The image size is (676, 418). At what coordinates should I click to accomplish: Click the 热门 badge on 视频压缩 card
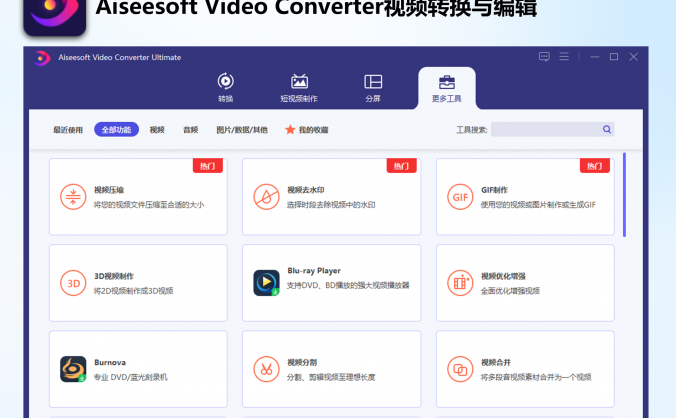208,166
